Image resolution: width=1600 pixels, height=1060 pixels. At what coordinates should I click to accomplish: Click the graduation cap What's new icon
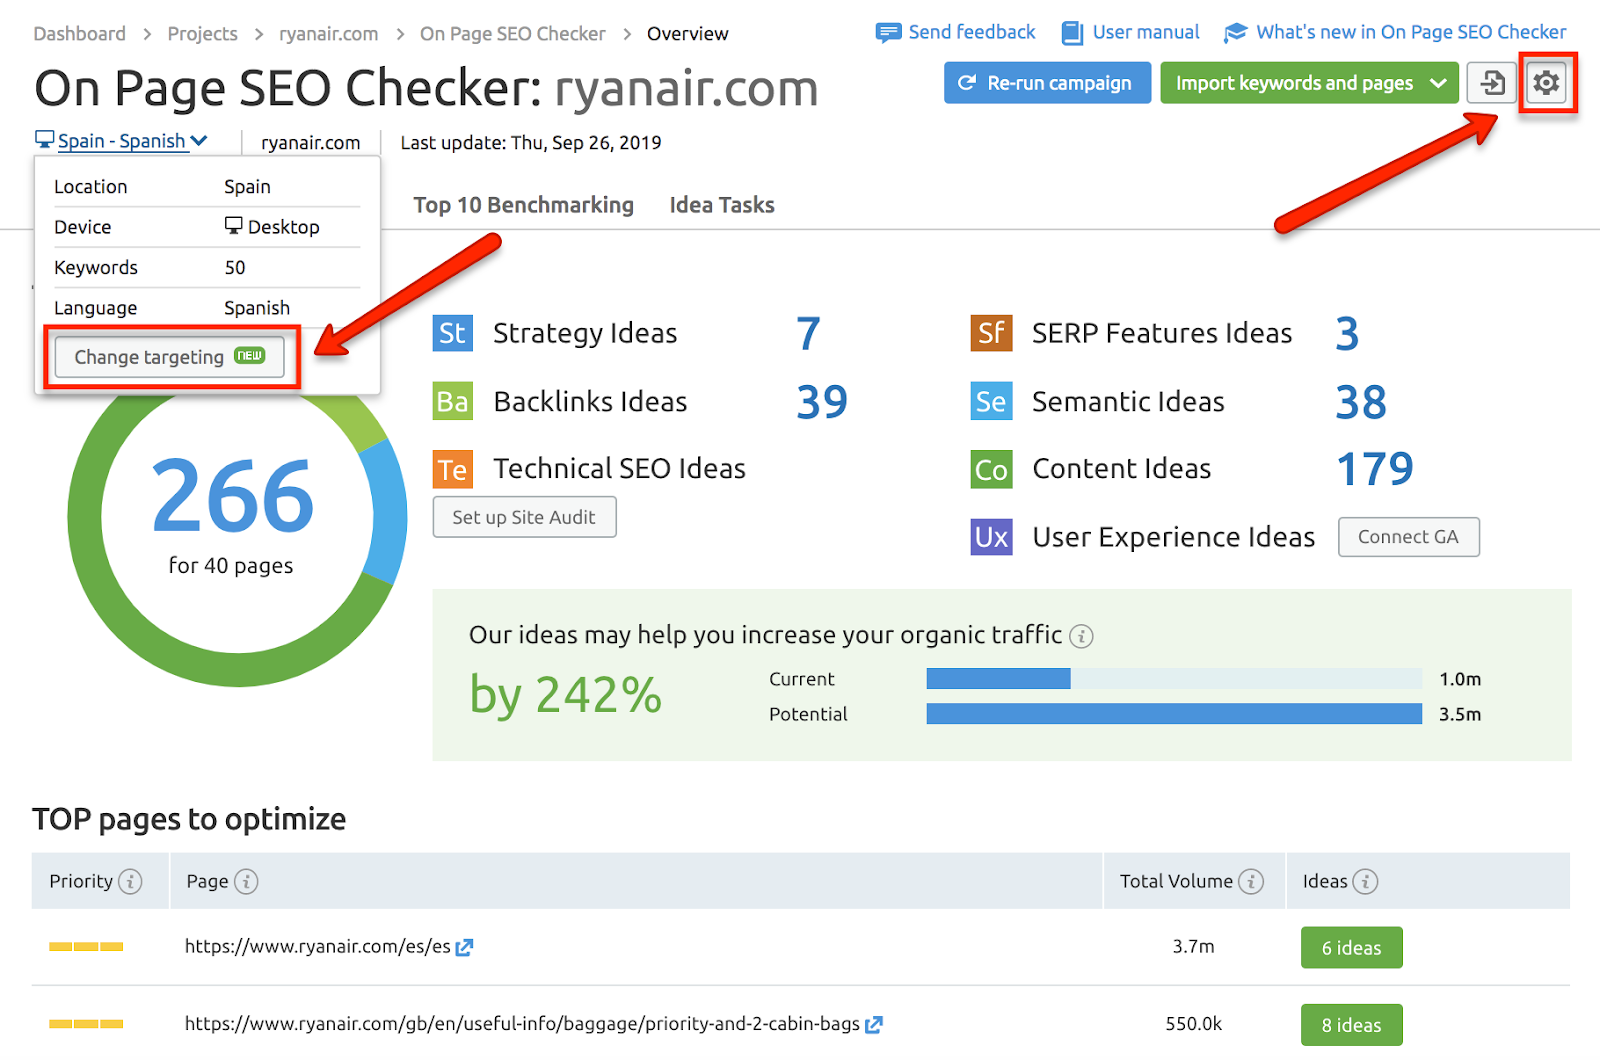pyautogui.click(x=1236, y=33)
